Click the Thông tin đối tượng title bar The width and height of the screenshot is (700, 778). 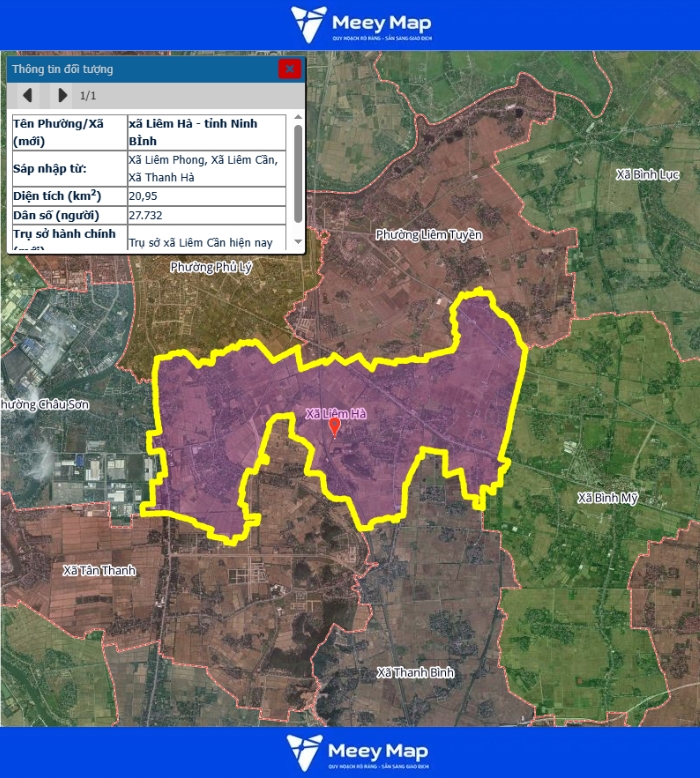pyautogui.click(x=140, y=69)
